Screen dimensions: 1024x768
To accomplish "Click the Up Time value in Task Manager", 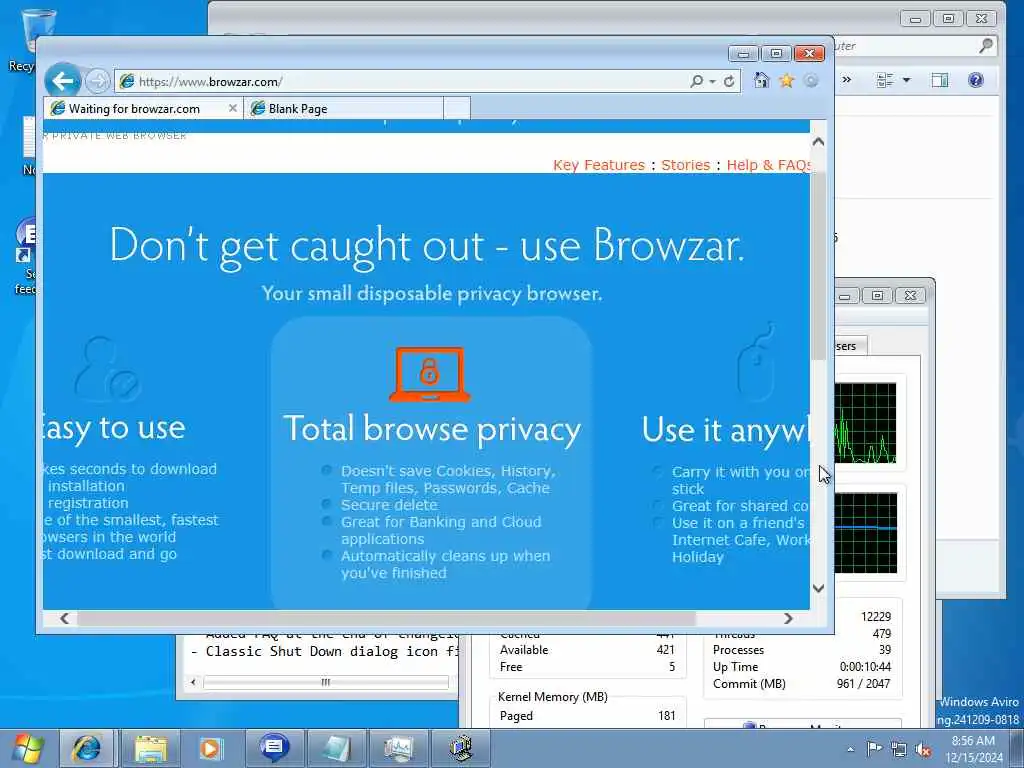I will pos(865,667).
